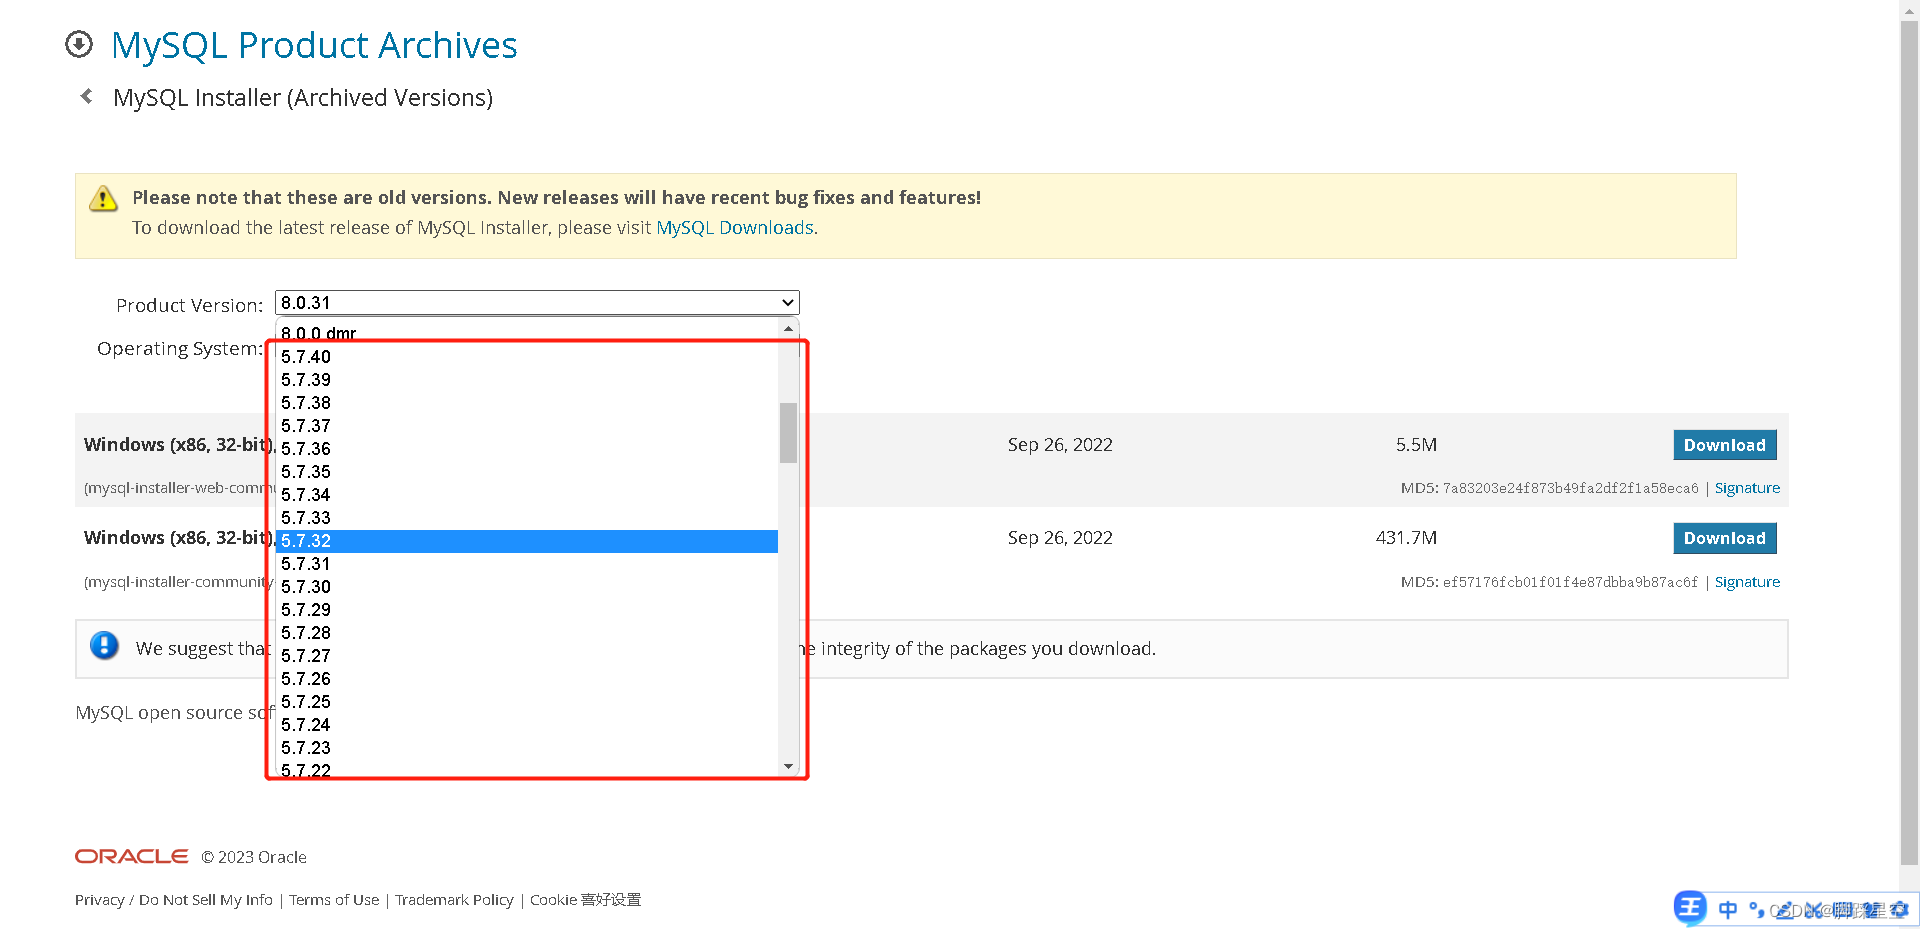The height and width of the screenshot is (929, 1920).
Task: Click the MD5 hash of the 5.5M installer
Action: [x=1570, y=488]
